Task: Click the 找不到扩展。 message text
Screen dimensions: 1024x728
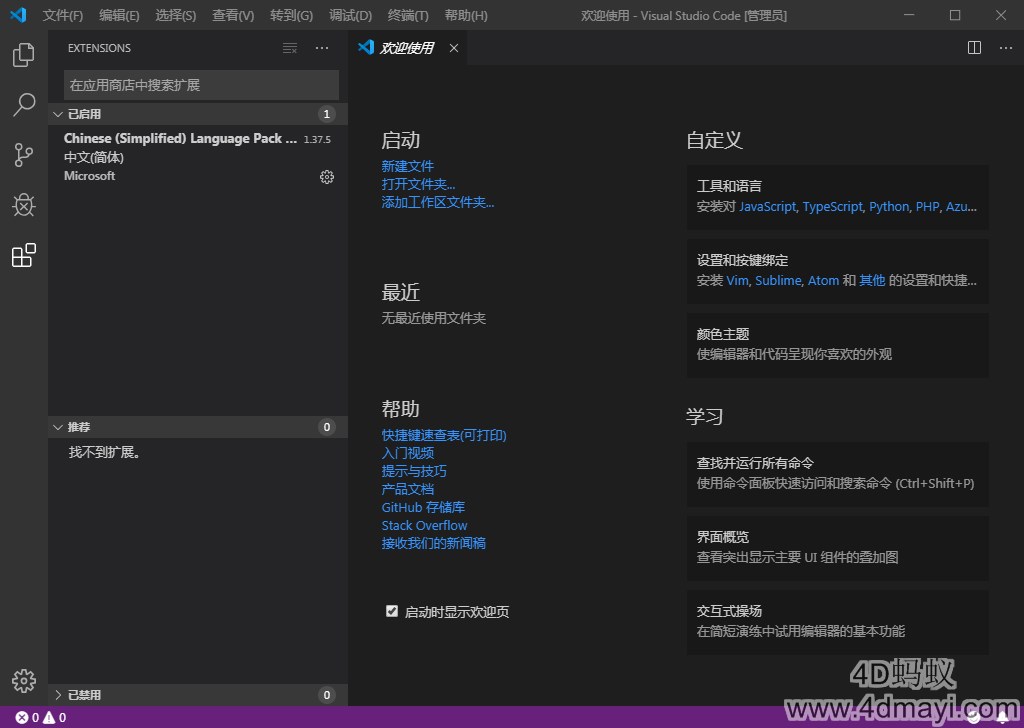Action: pyautogui.click(x=104, y=452)
